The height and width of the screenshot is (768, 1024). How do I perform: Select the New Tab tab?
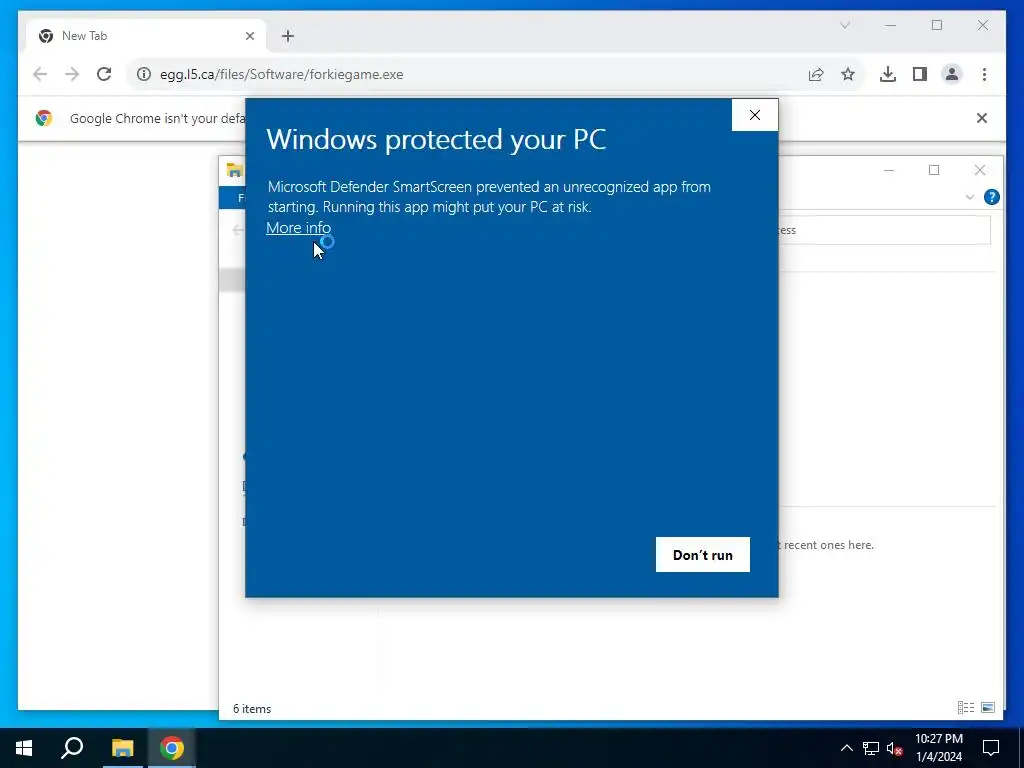[146, 36]
